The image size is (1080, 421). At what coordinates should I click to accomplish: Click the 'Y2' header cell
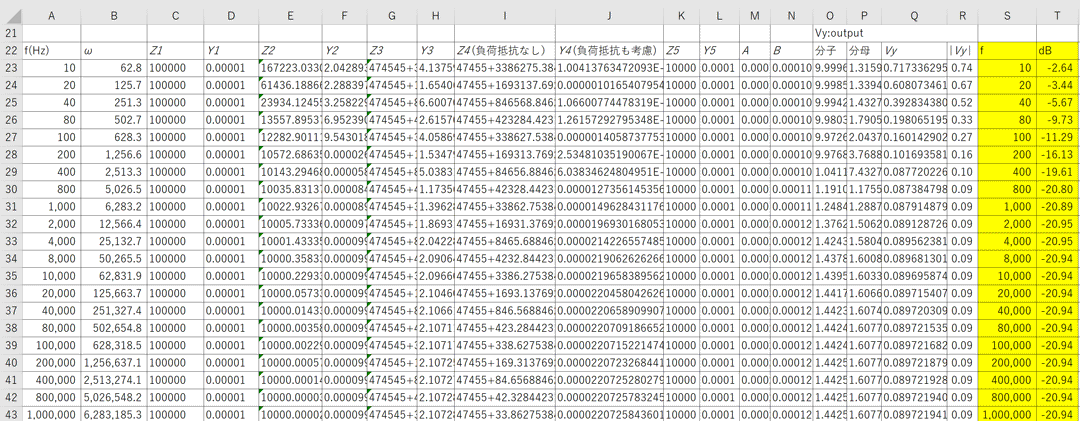coord(344,51)
